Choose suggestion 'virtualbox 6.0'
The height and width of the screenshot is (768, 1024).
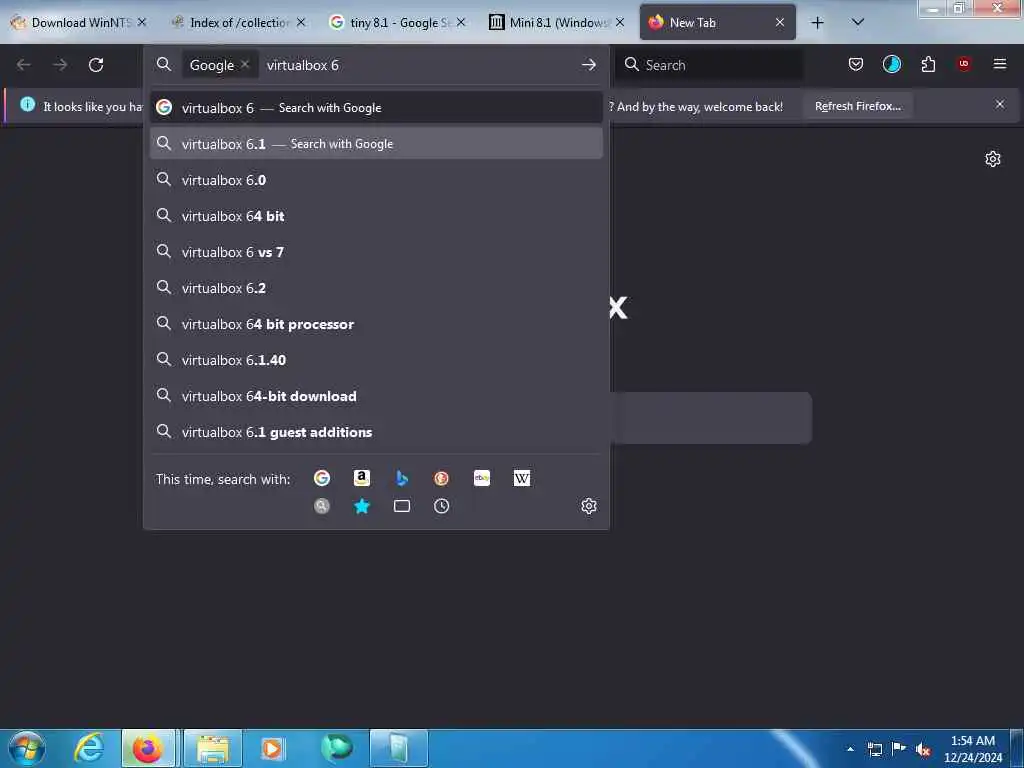click(376, 180)
